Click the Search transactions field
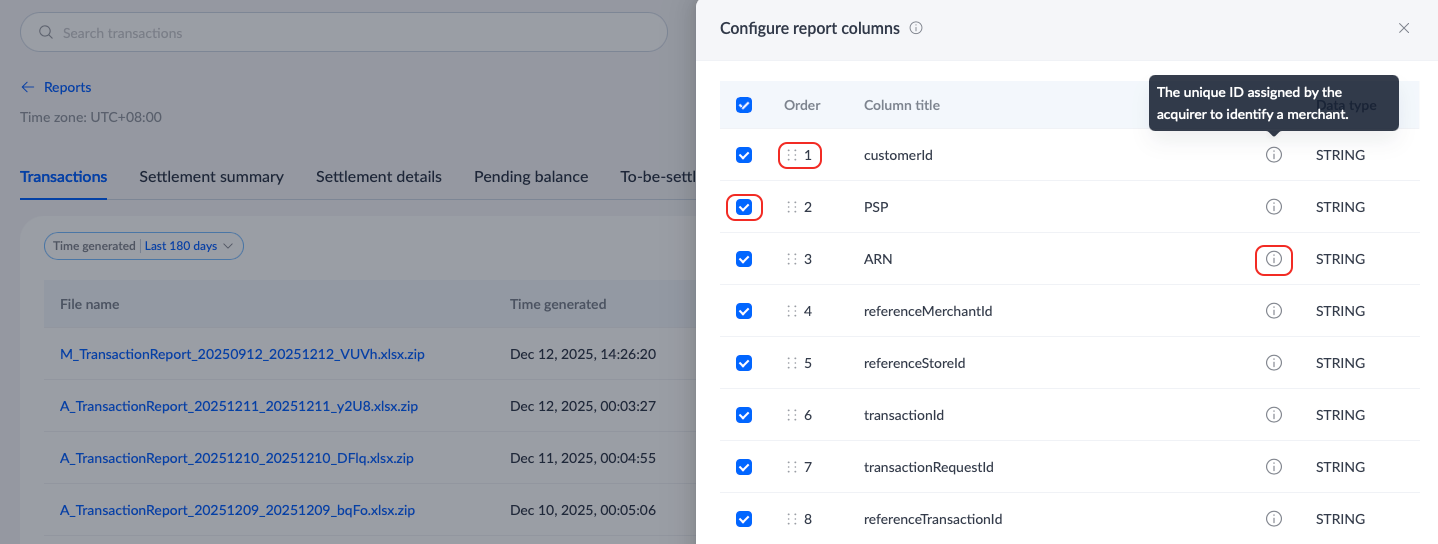The image size is (1438, 544). [344, 33]
